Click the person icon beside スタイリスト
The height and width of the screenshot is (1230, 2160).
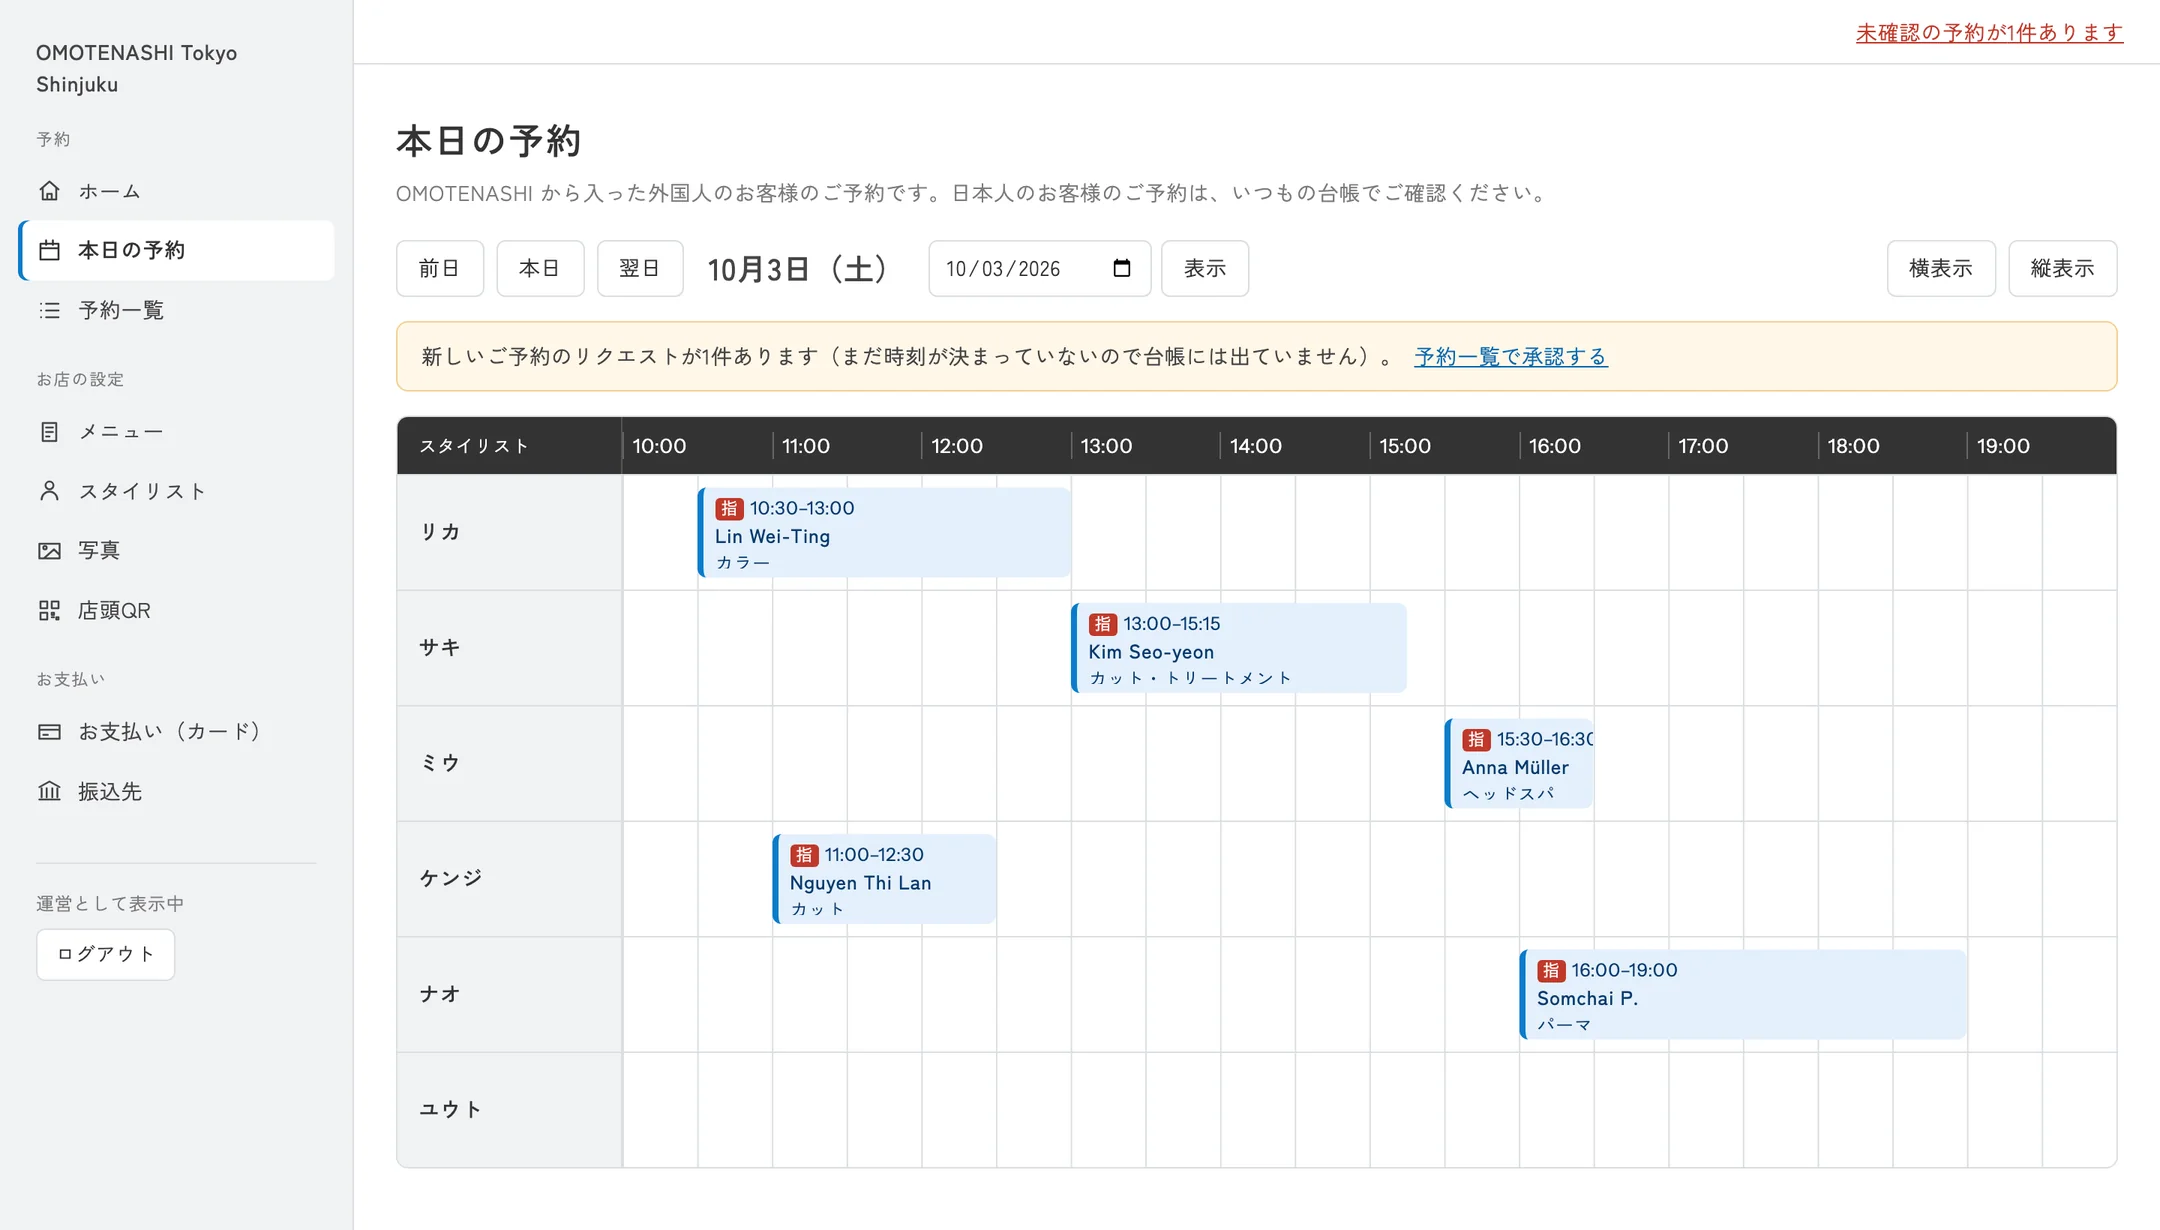(49, 491)
